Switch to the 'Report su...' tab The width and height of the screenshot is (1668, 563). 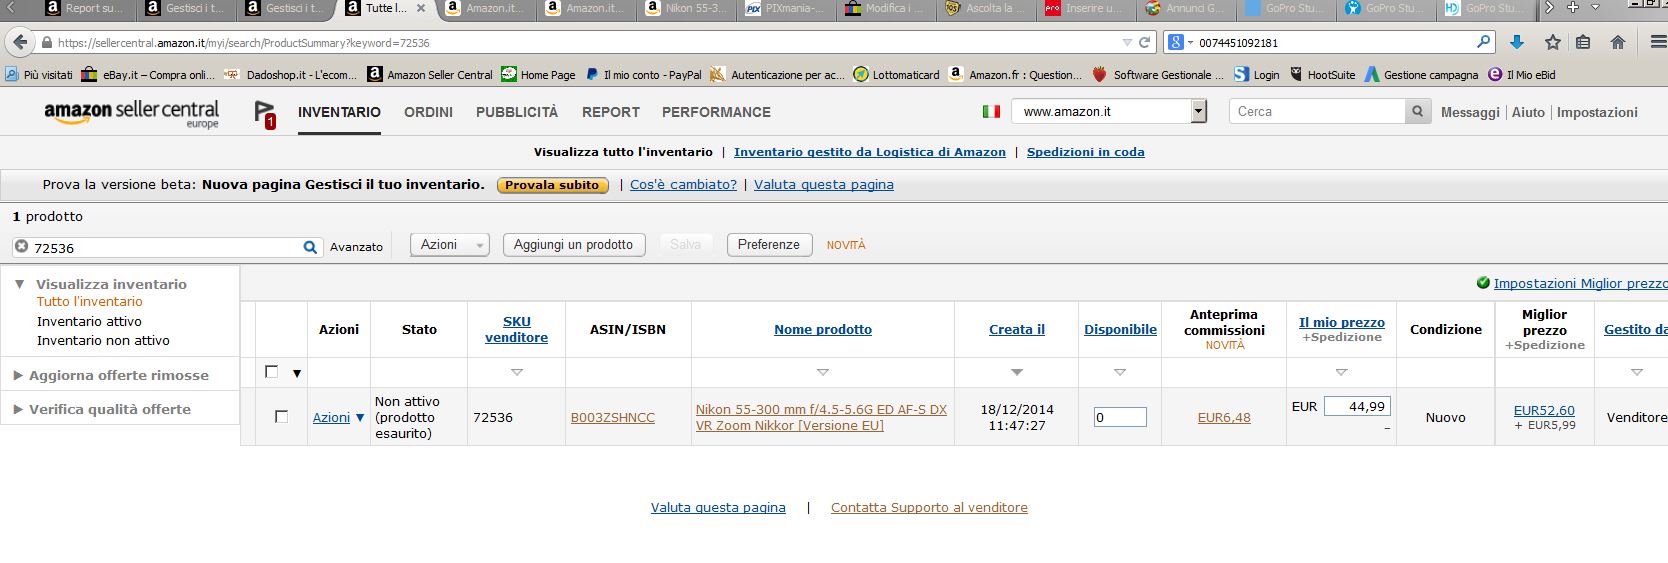pyautogui.click(x=87, y=8)
